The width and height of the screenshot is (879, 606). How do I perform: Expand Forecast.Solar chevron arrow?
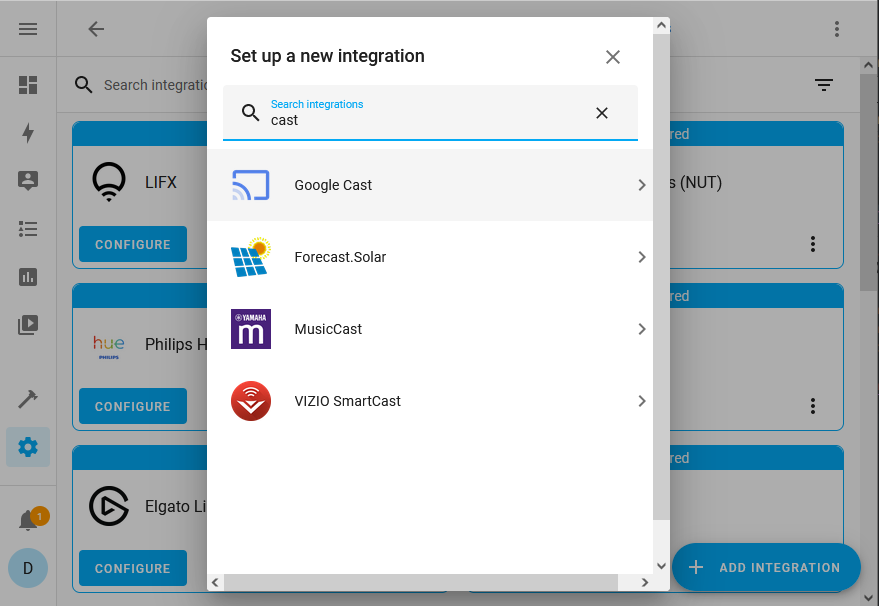coord(642,257)
